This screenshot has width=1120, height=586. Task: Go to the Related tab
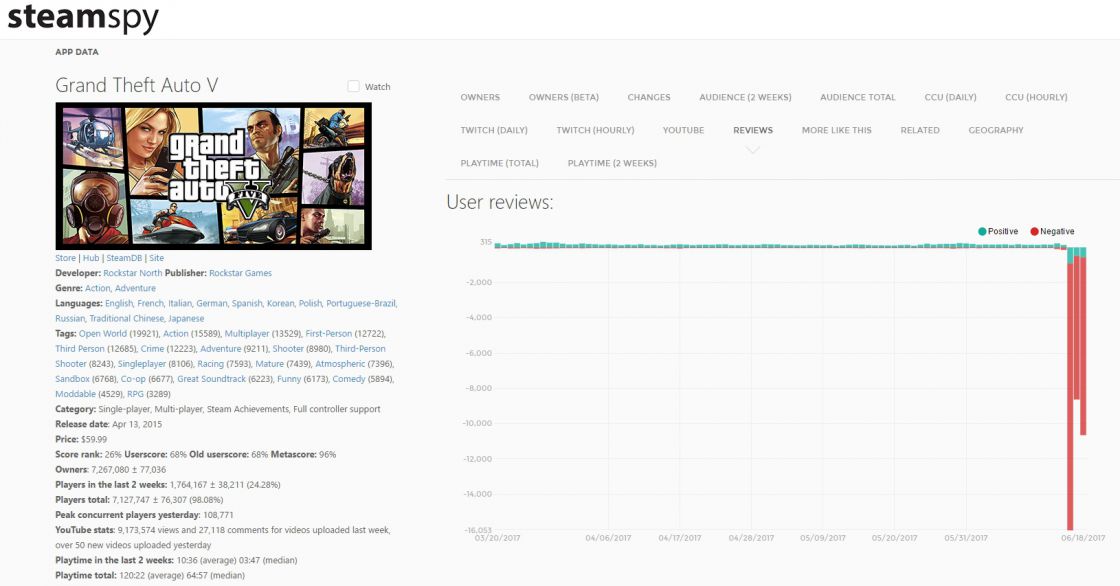click(x=920, y=130)
